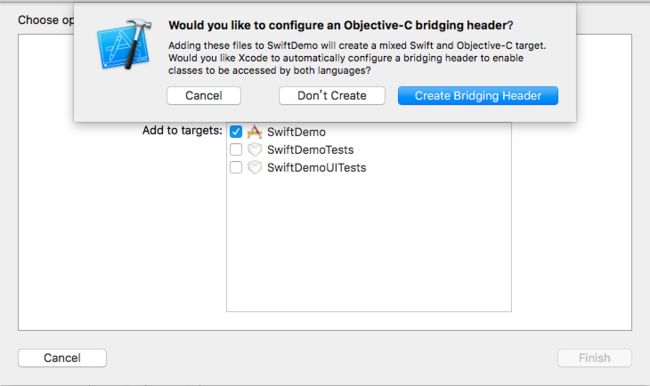The image size is (650, 386).
Task: Cancel the bridging header dialog
Action: (x=204, y=96)
